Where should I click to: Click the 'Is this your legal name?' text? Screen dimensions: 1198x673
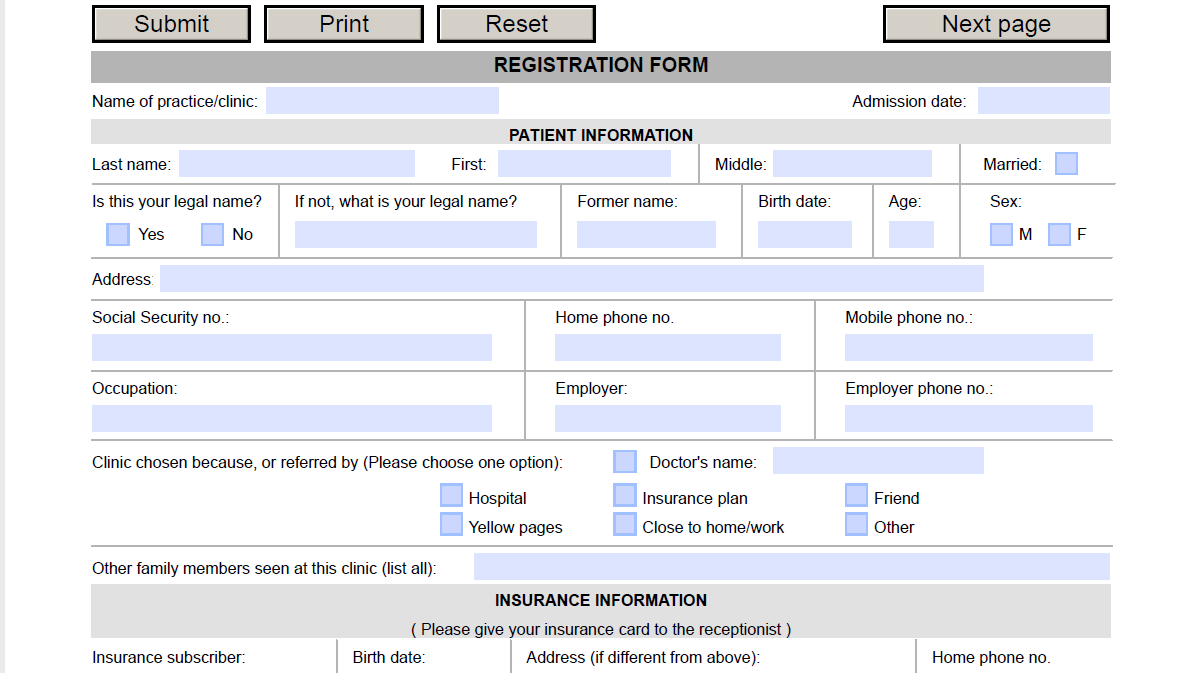(x=176, y=202)
